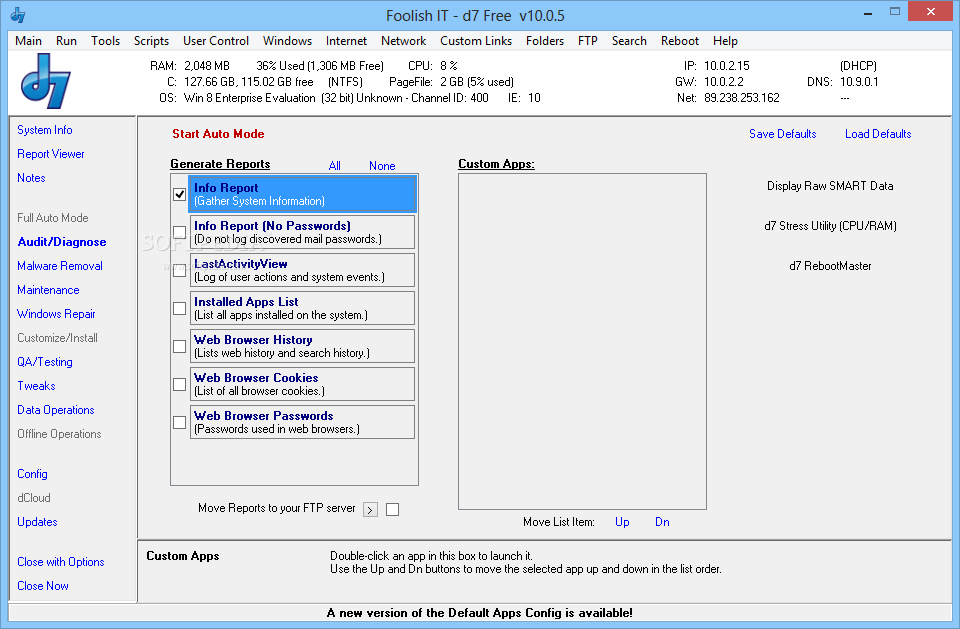960x629 pixels.
Task: Select the Info Report list entry
Action: point(302,194)
